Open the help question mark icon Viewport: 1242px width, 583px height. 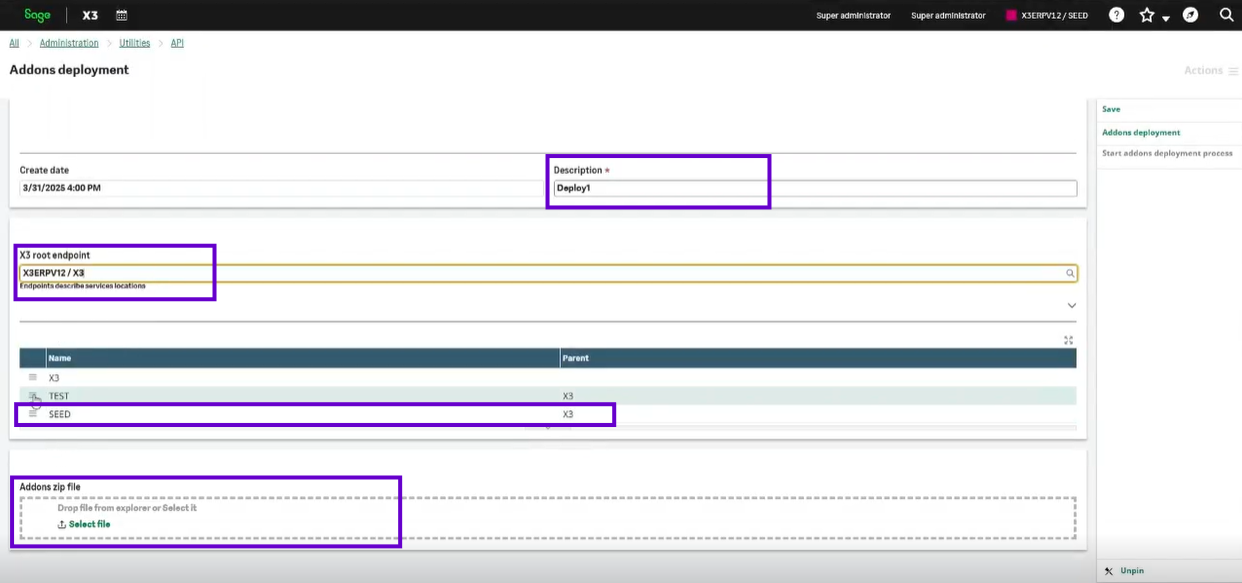1117,15
